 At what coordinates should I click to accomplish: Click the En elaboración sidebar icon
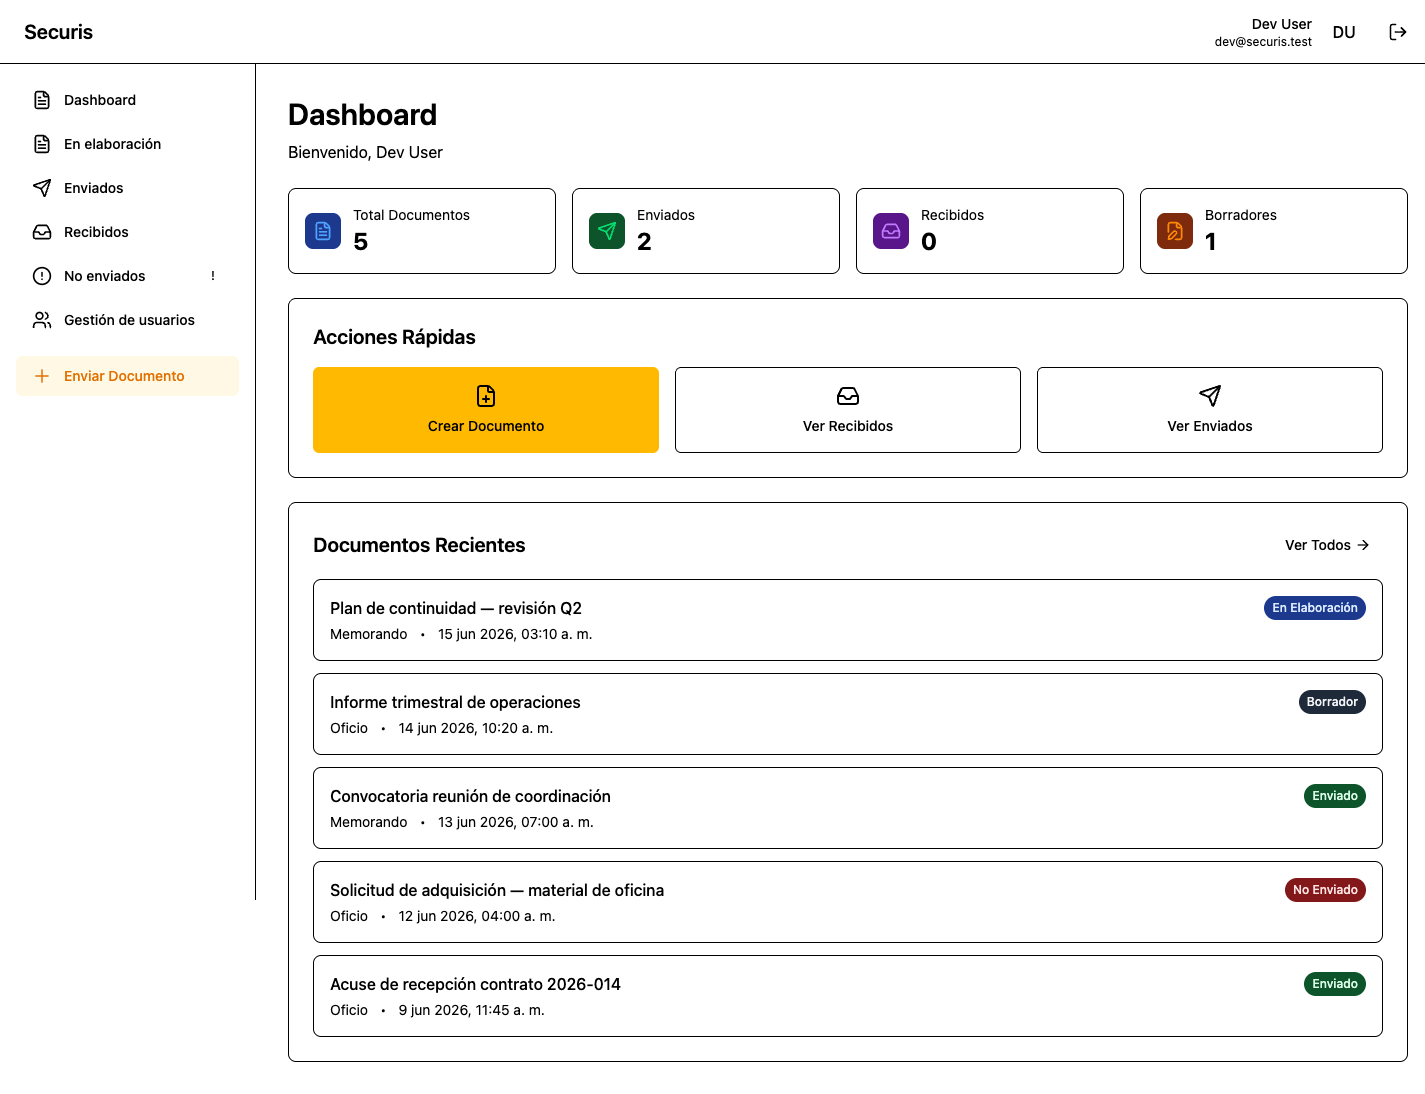(42, 144)
